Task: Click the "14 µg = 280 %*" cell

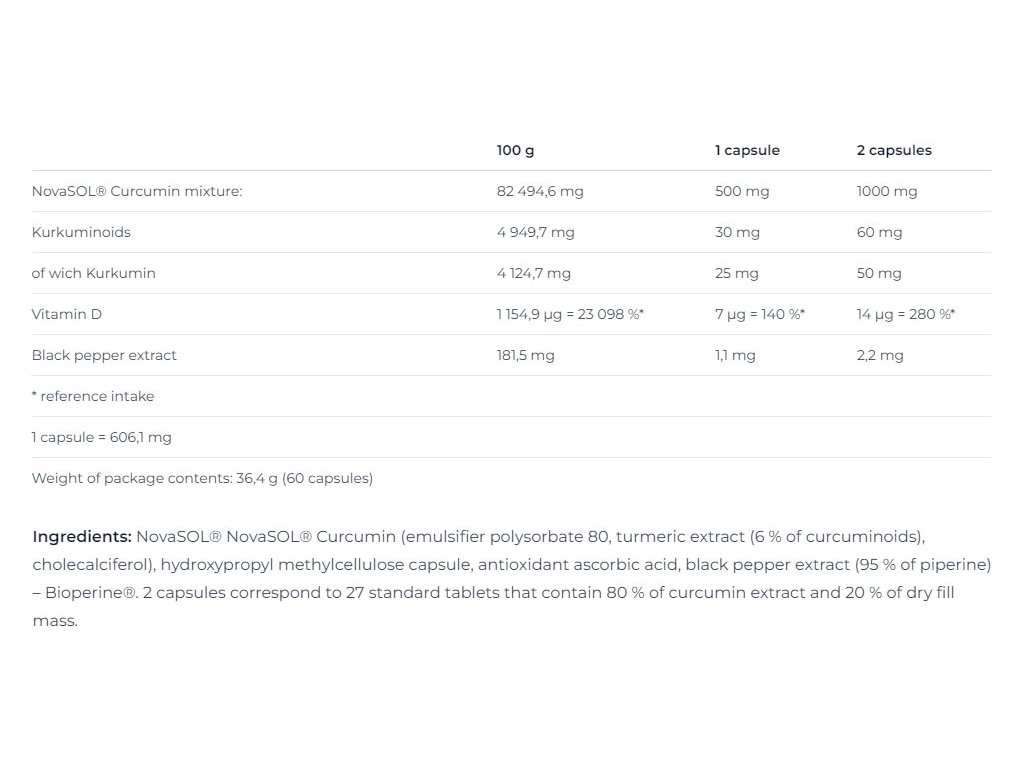Action: (x=905, y=314)
